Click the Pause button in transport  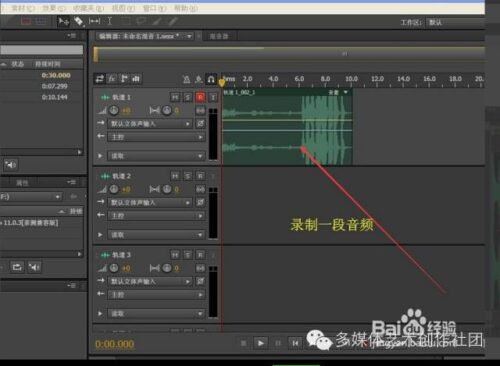[x=278, y=343]
